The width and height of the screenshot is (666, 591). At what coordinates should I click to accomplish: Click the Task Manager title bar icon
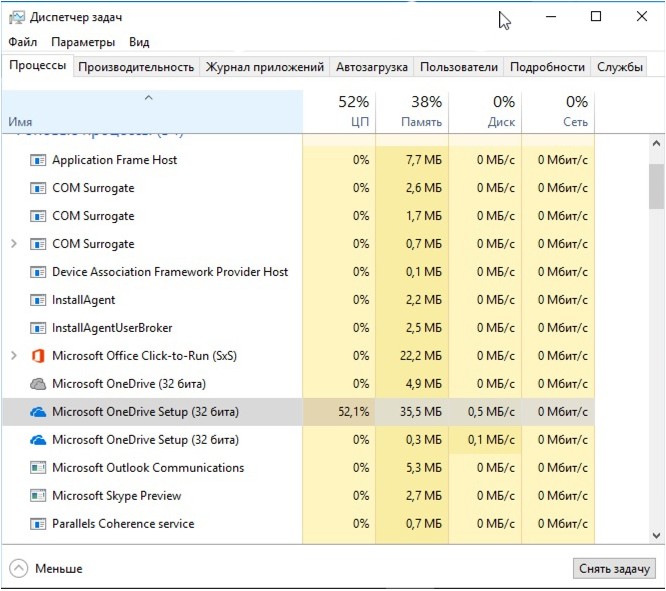click(17, 17)
